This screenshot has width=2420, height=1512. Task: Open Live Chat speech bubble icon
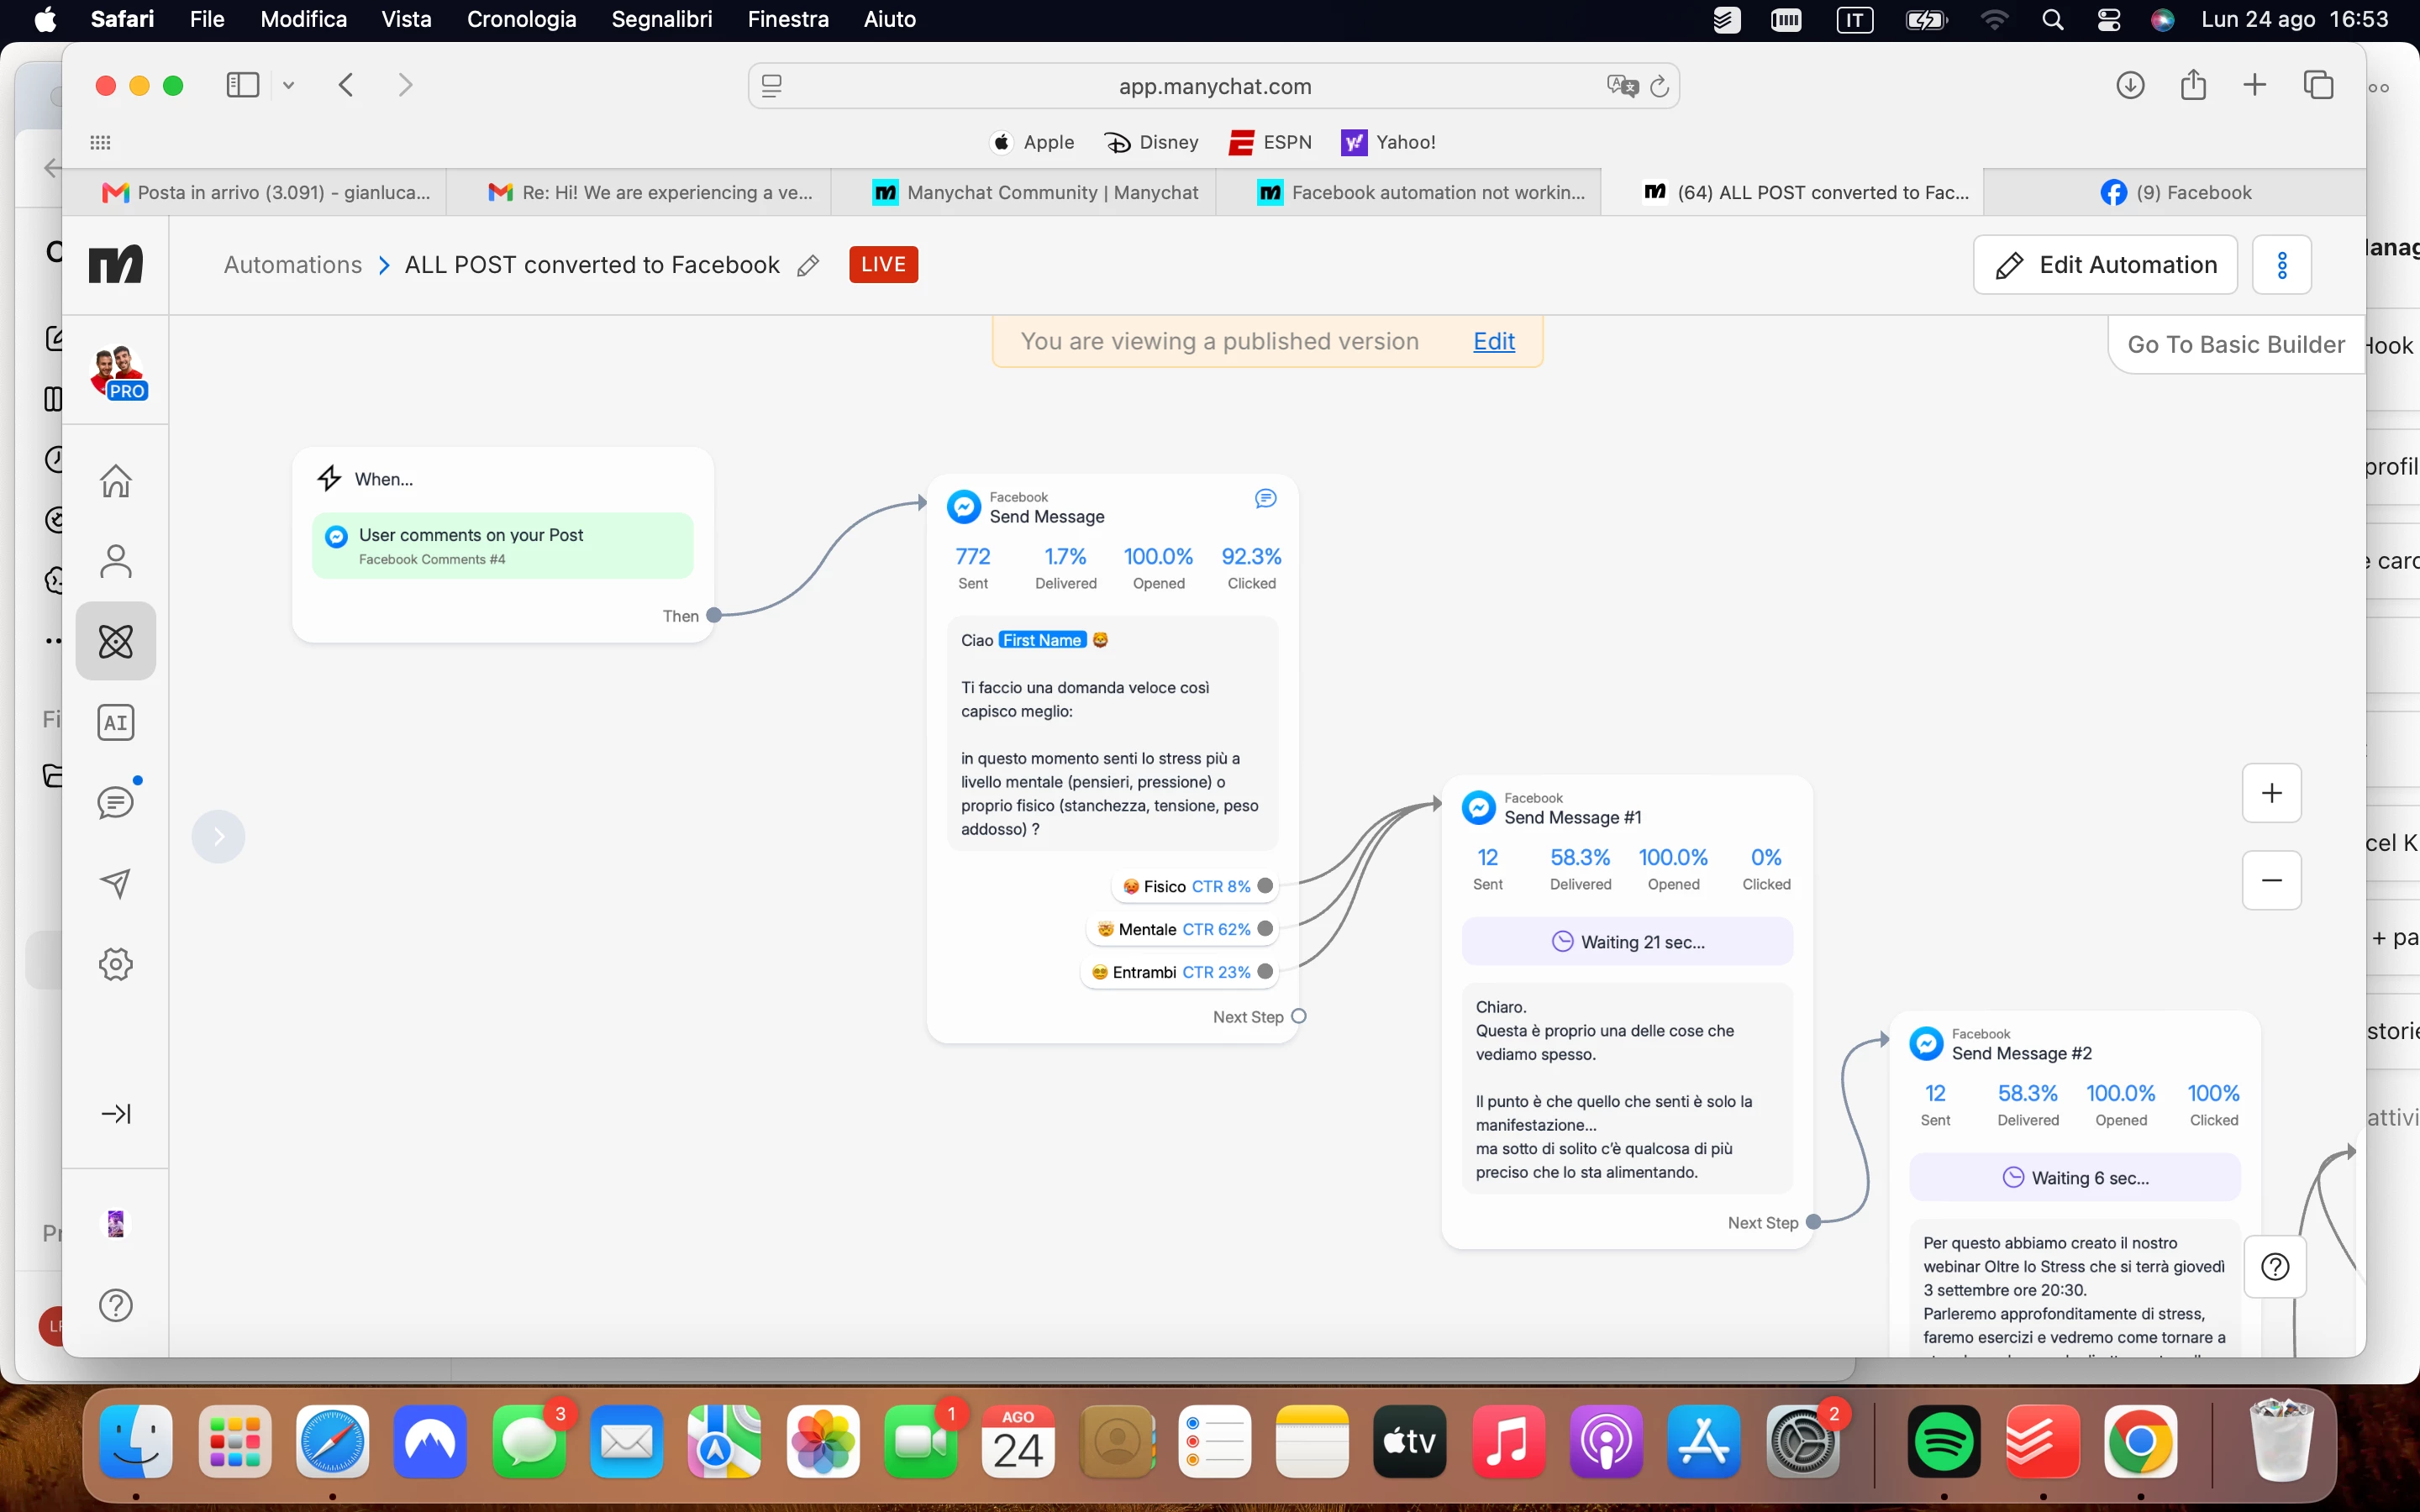click(116, 802)
